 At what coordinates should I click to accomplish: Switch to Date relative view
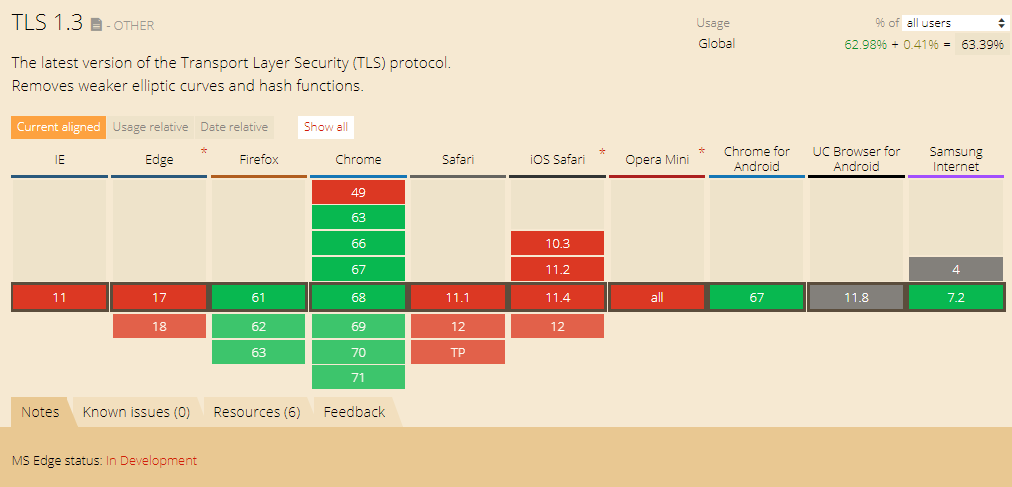point(234,127)
